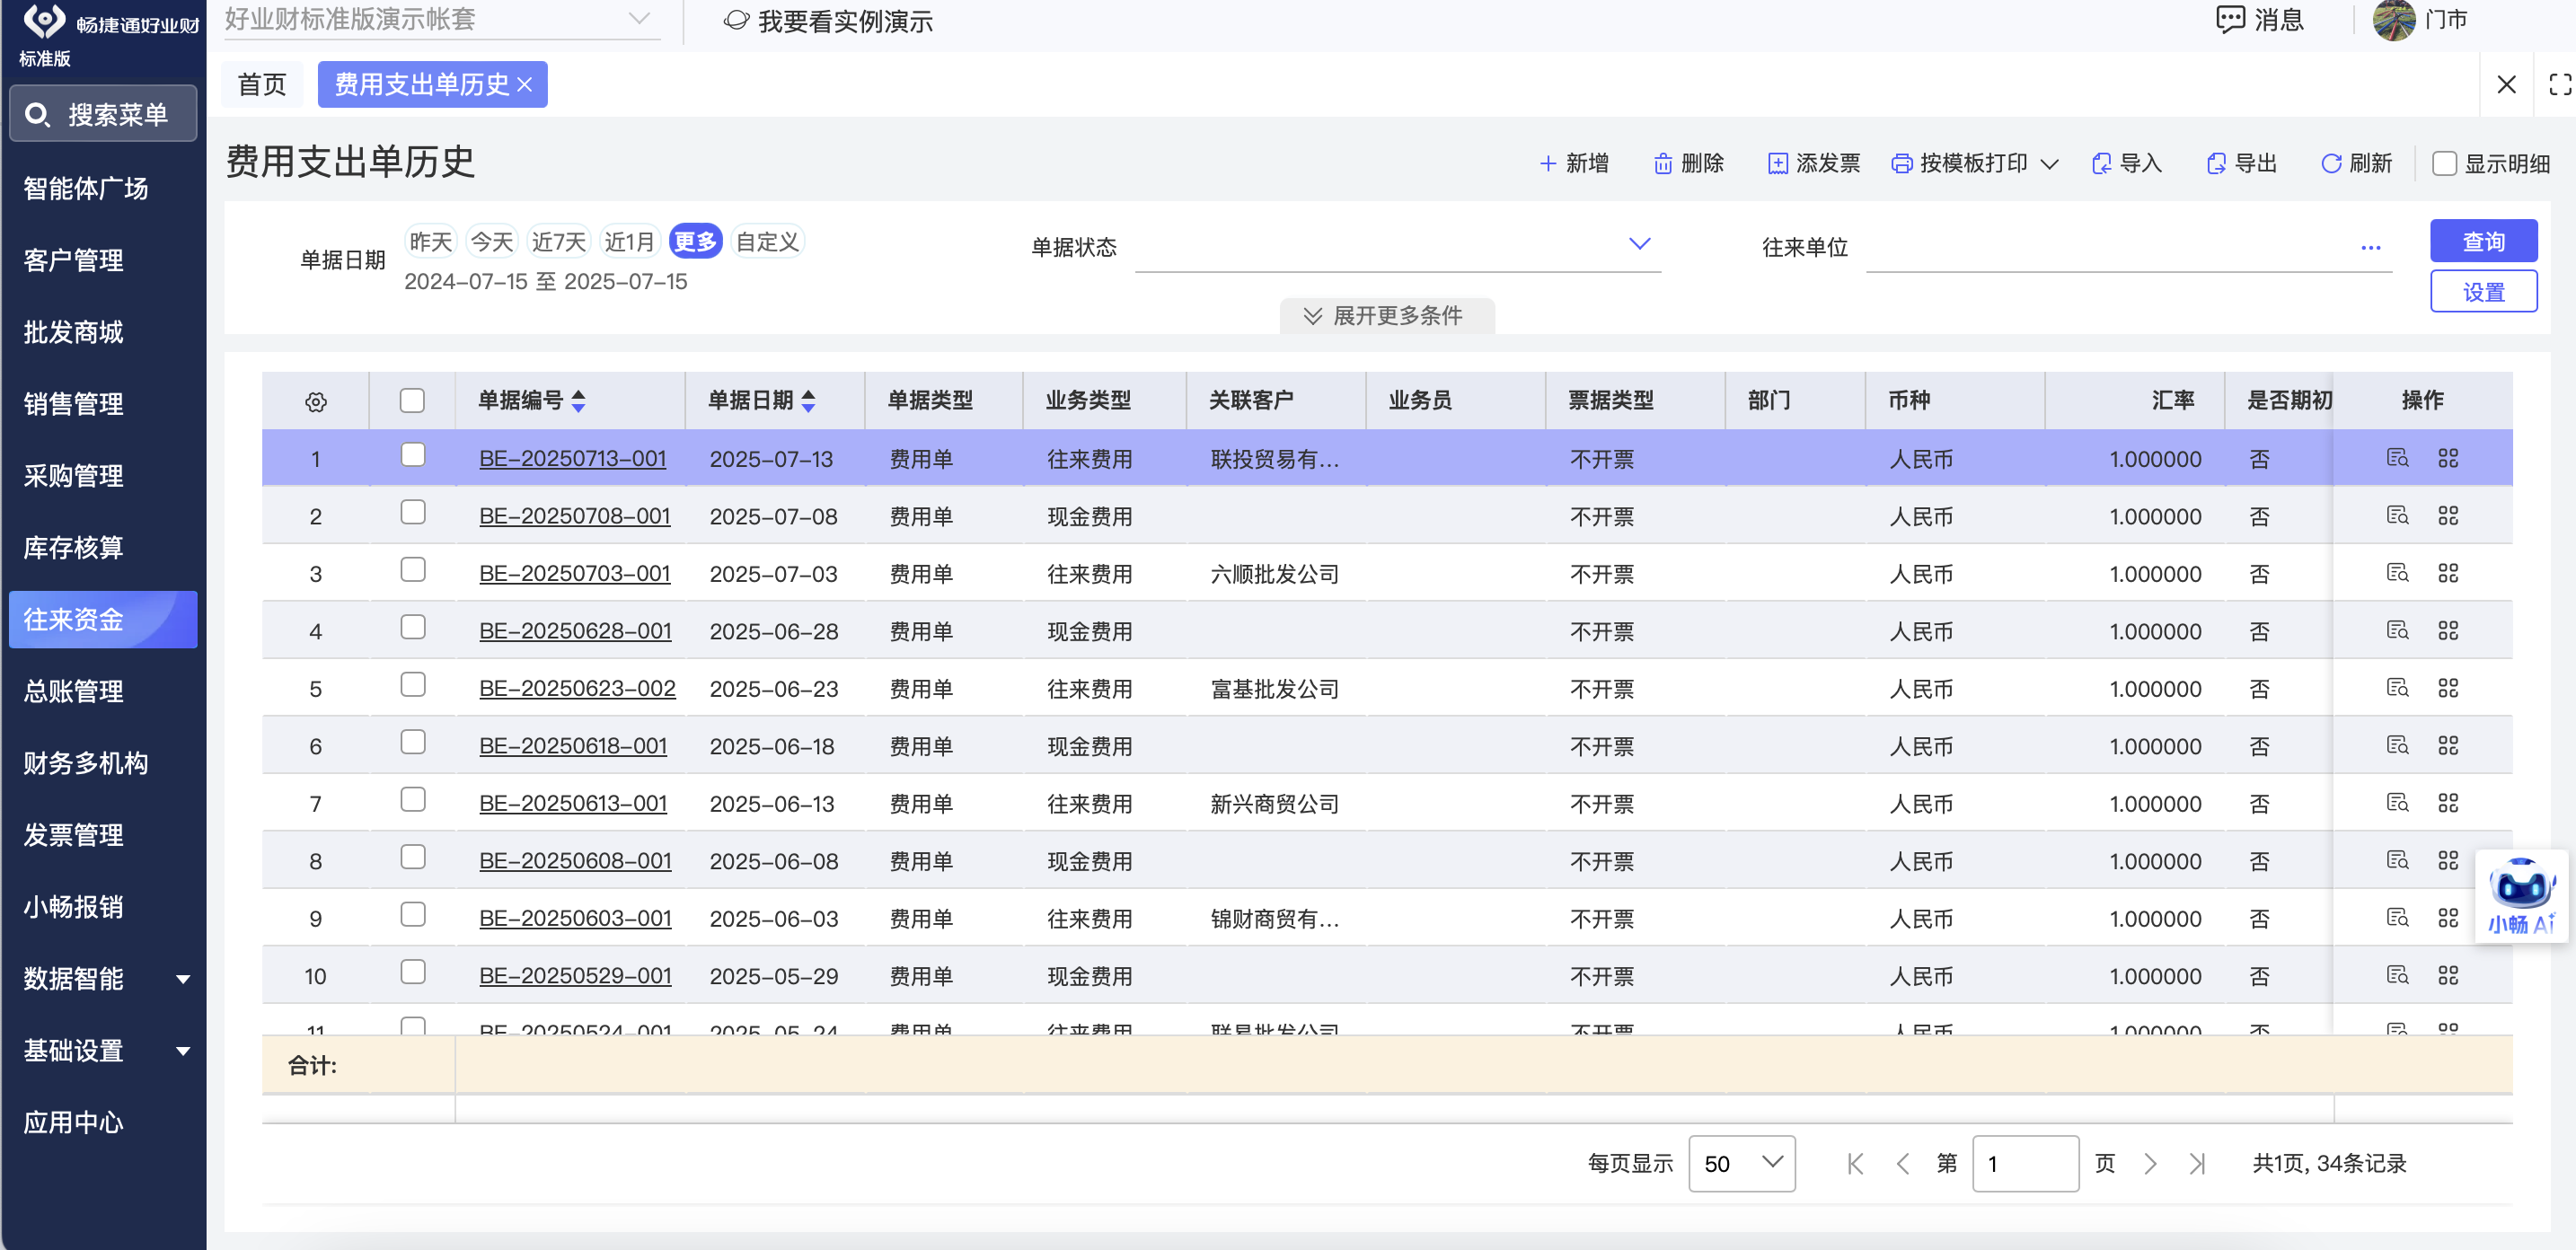Switch to the 首页 tab
The height and width of the screenshot is (1250, 2576).
click(262, 85)
